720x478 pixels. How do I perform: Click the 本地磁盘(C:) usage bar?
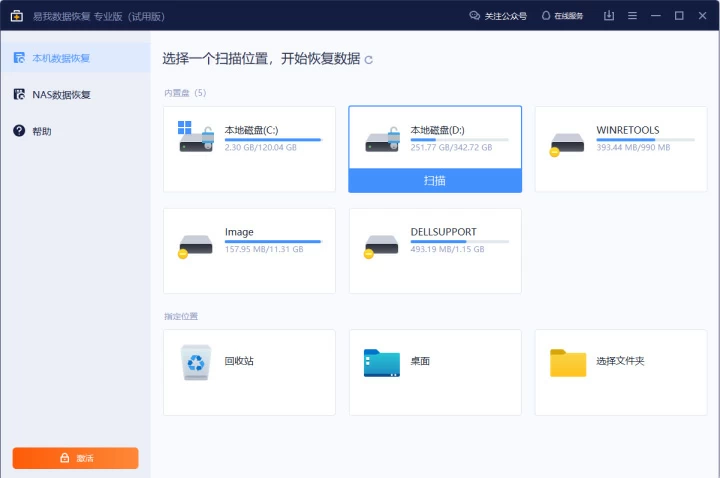[x=273, y=140]
